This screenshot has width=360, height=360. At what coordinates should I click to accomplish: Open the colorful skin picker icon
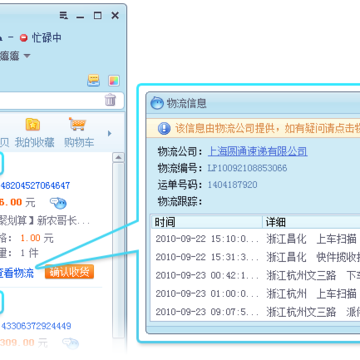click(x=114, y=81)
